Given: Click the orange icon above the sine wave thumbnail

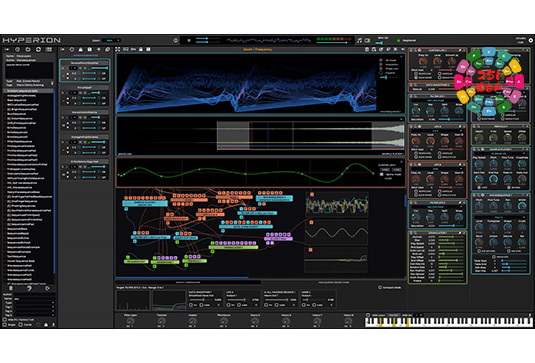Looking at the screenshot, I should tap(311, 222).
